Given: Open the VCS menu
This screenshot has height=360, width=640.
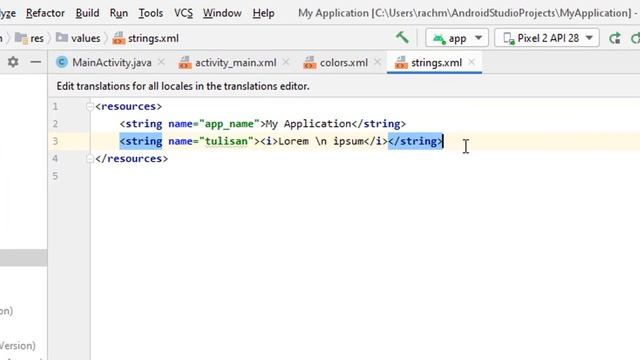Looking at the screenshot, I should tap(183, 13).
